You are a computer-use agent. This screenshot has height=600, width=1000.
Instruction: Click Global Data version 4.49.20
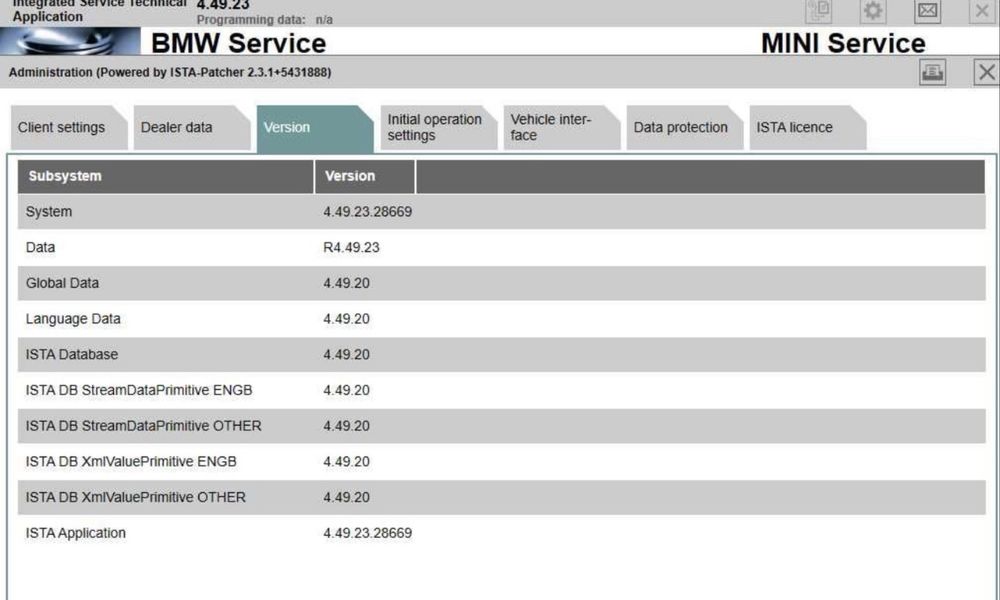click(x=346, y=283)
